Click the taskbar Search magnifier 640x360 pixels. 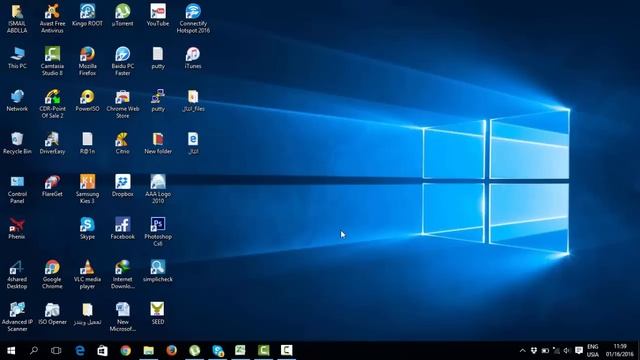click(x=34, y=351)
